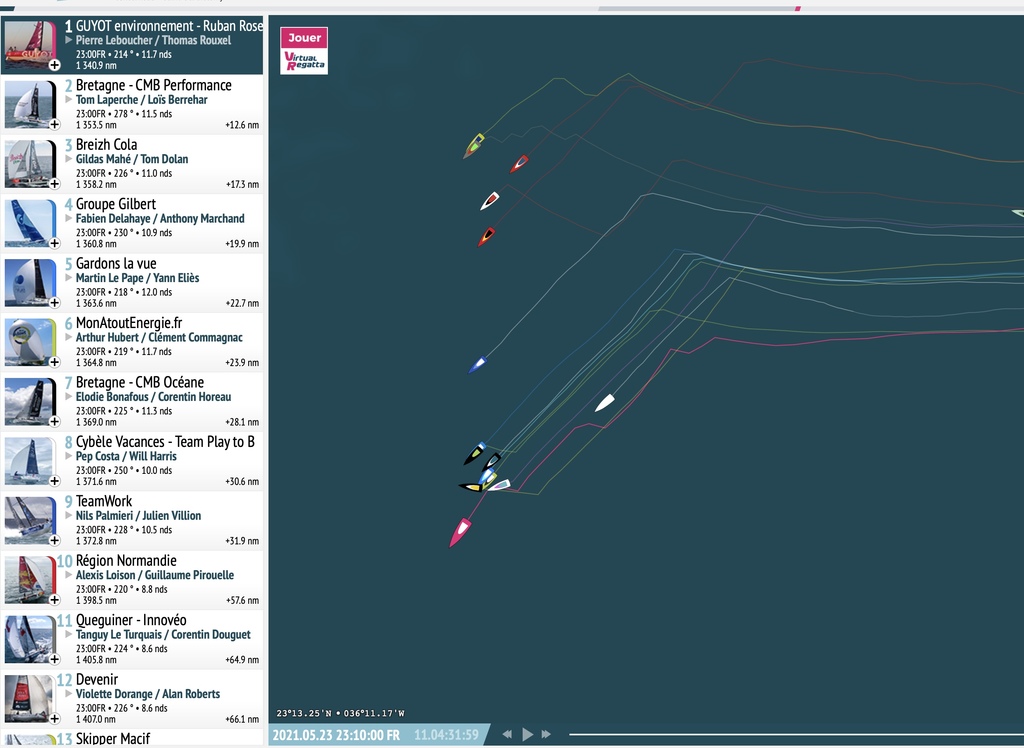Select the boat name 'MonAtoutEnergie.fr'
Image resolution: width=1024 pixels, height=748 pixels.
pos(129,323)
